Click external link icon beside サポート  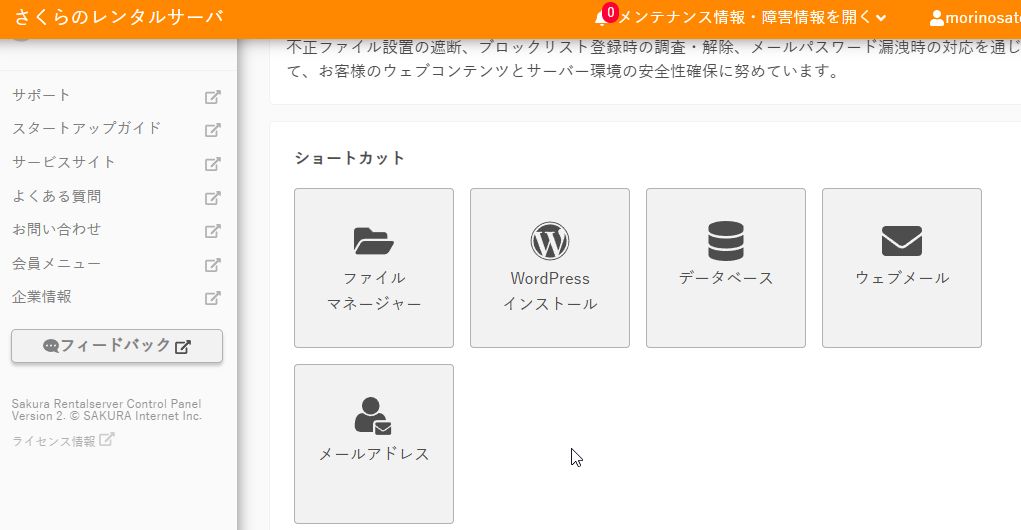tap(212, 97)
